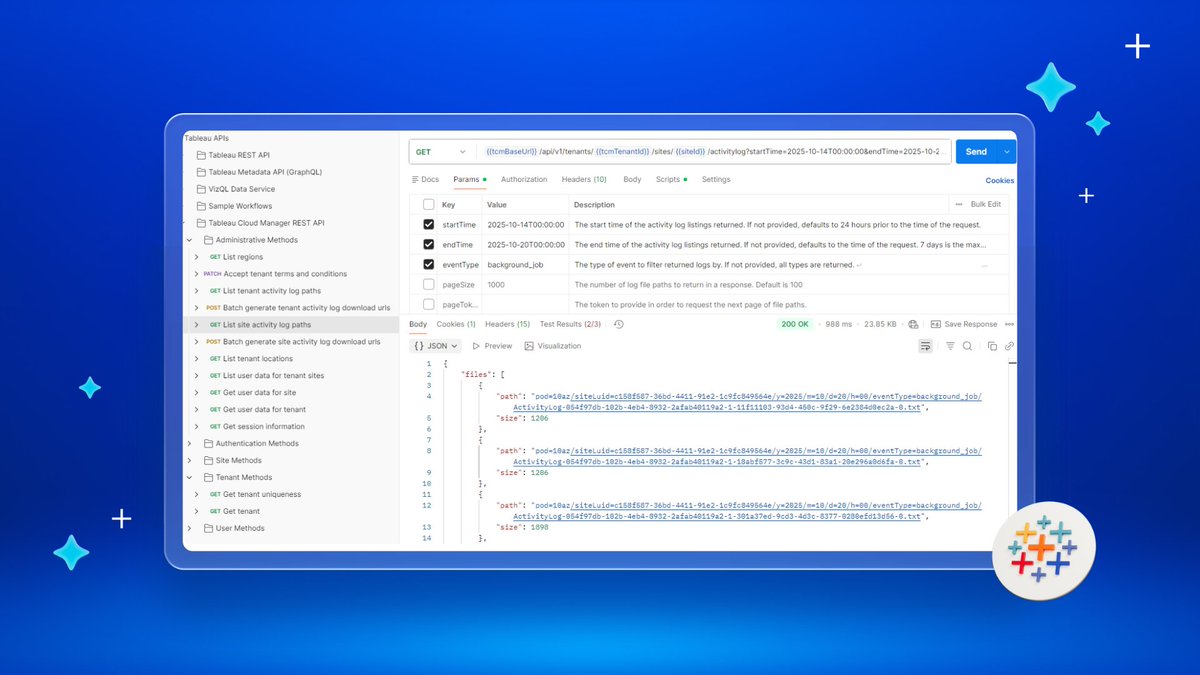Open the Cookies link
Screen dimensions: 1200x675
[1000, 181]
